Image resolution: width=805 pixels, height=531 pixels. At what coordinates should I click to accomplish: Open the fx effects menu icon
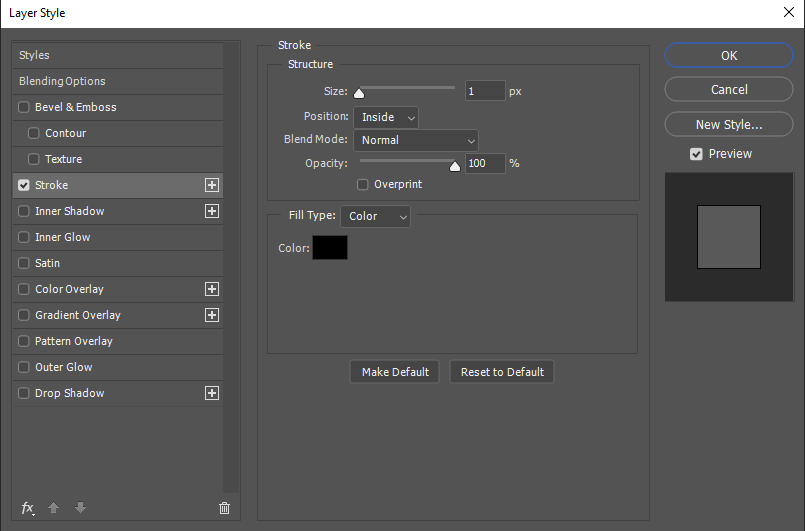28,508
